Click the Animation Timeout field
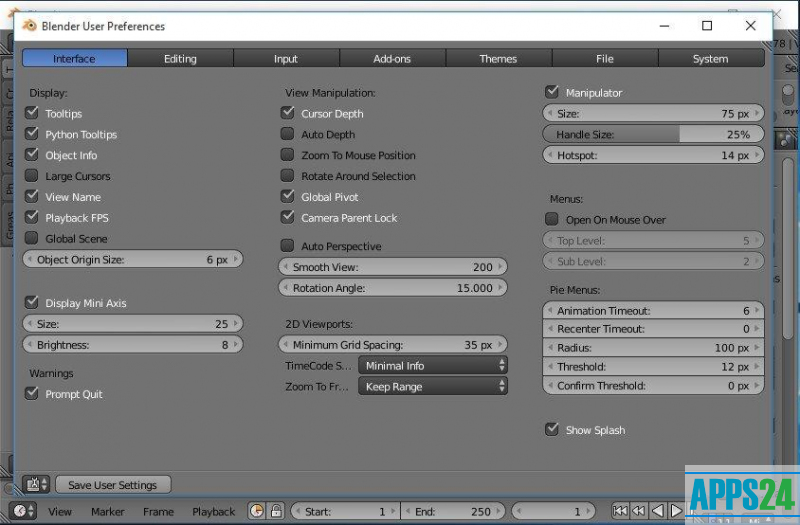 653,310
